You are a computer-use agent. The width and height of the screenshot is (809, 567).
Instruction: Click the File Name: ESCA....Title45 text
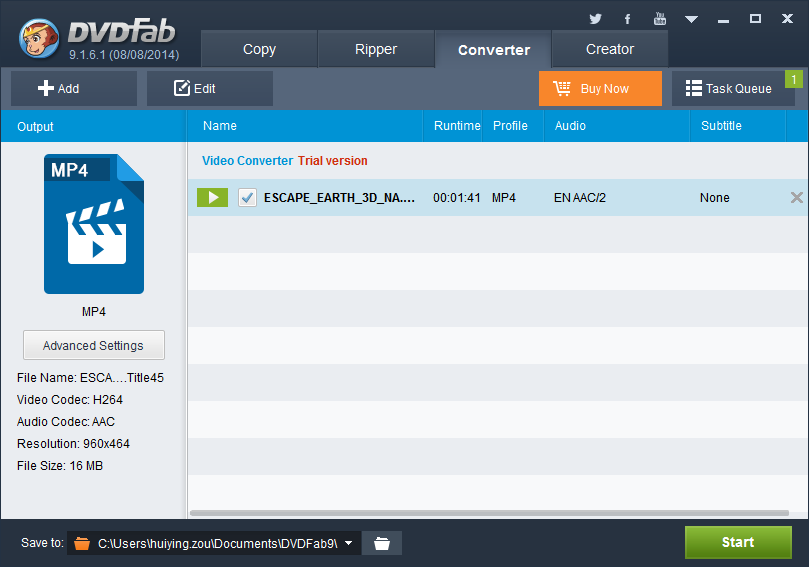pyautogui.click(x=90, y=378)
